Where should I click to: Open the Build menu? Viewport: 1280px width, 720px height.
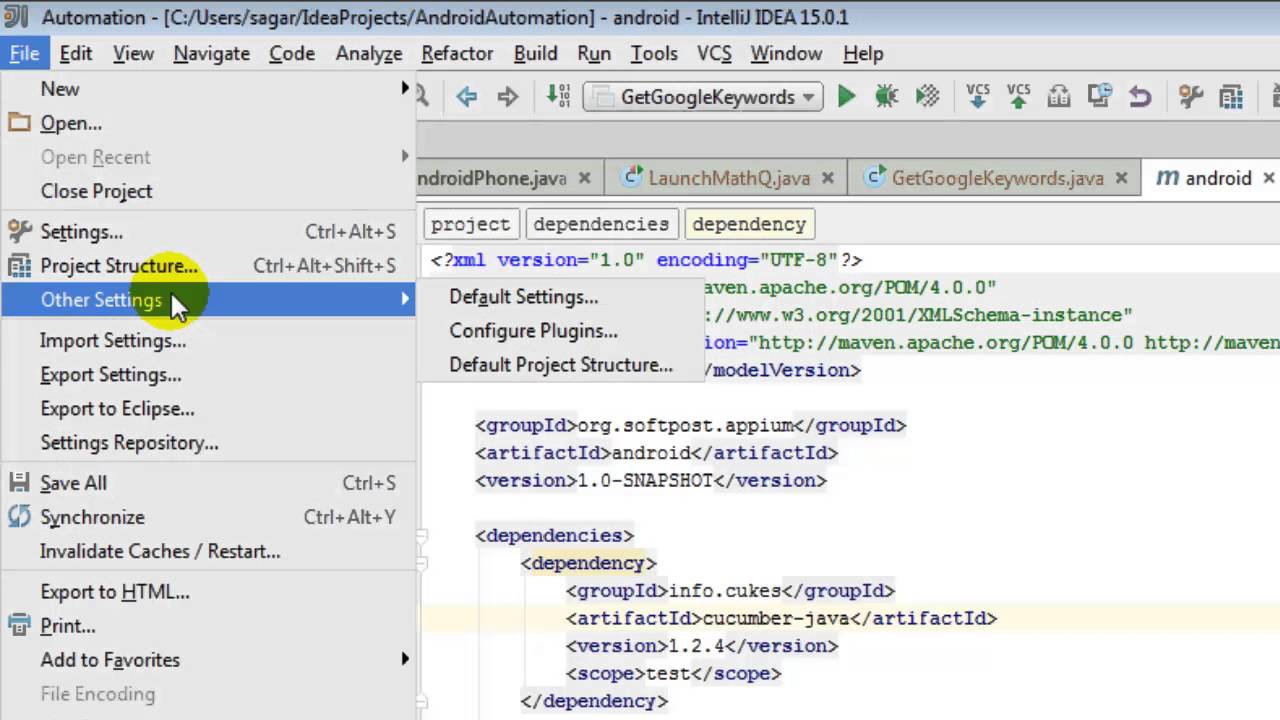[536, 54]
